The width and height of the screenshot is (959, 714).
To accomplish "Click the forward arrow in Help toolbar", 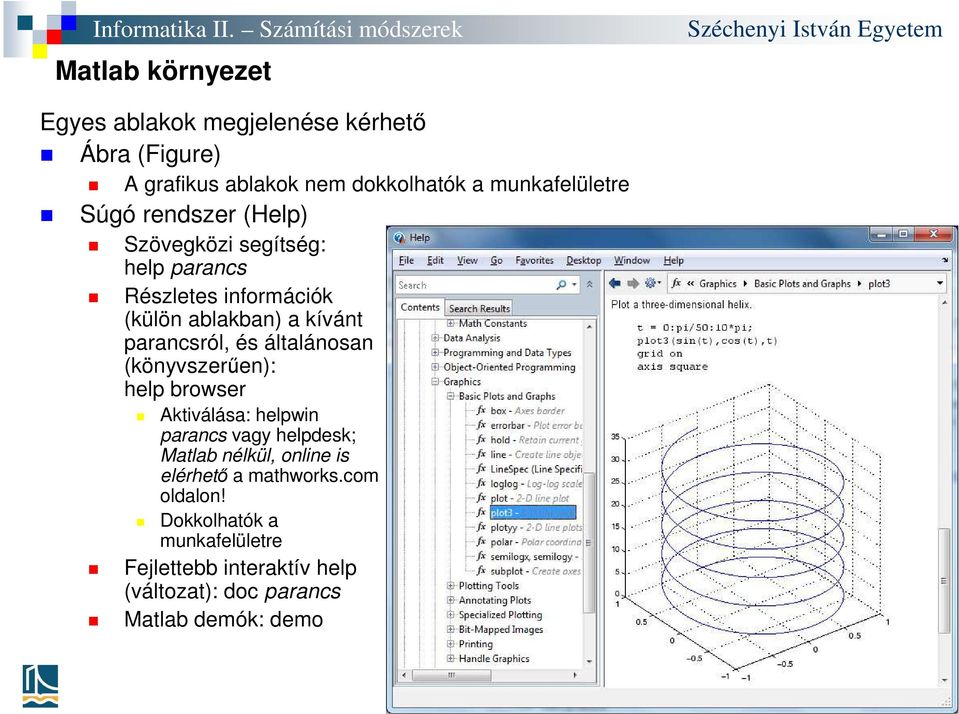I will pyautogui.click(x=633, y=283).
